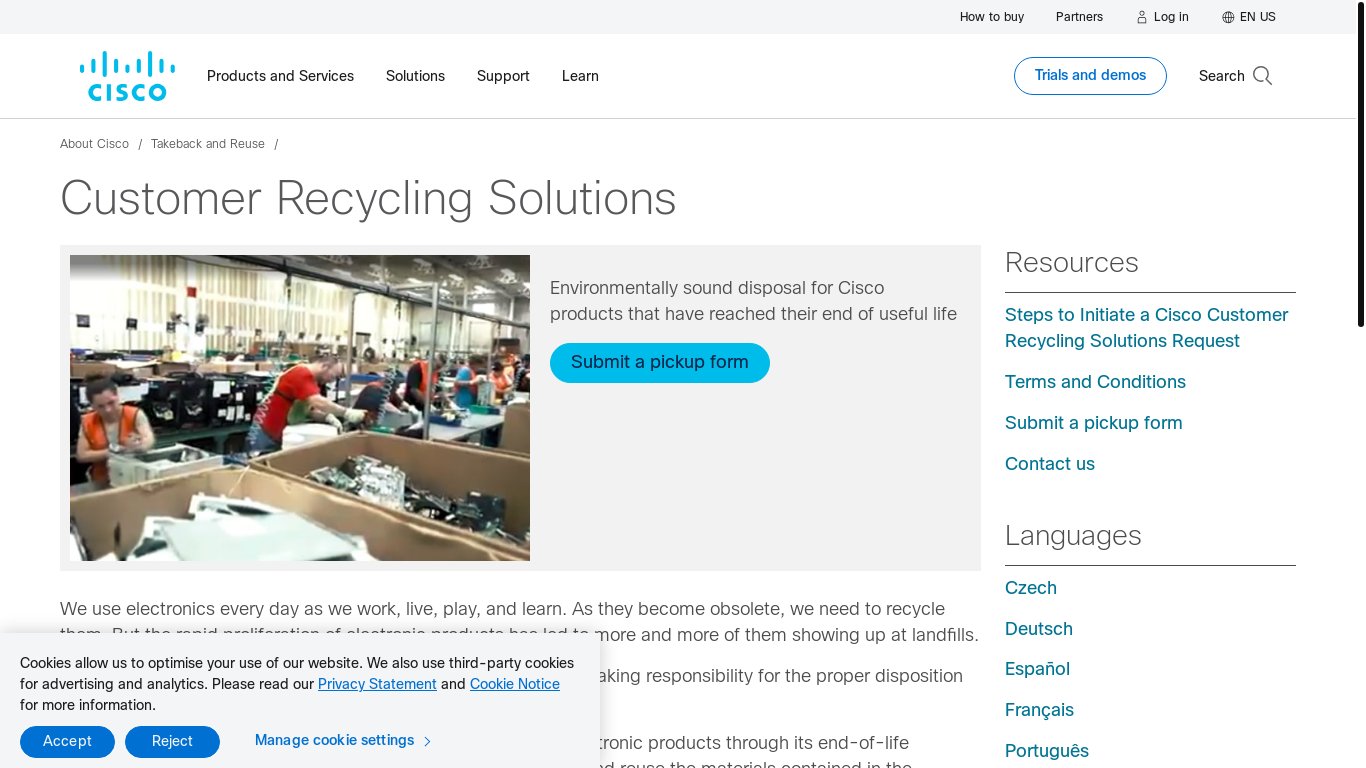1366x768 pixels.
Task: Open the Privacy Statement link
Action: (x=377, y=684)
